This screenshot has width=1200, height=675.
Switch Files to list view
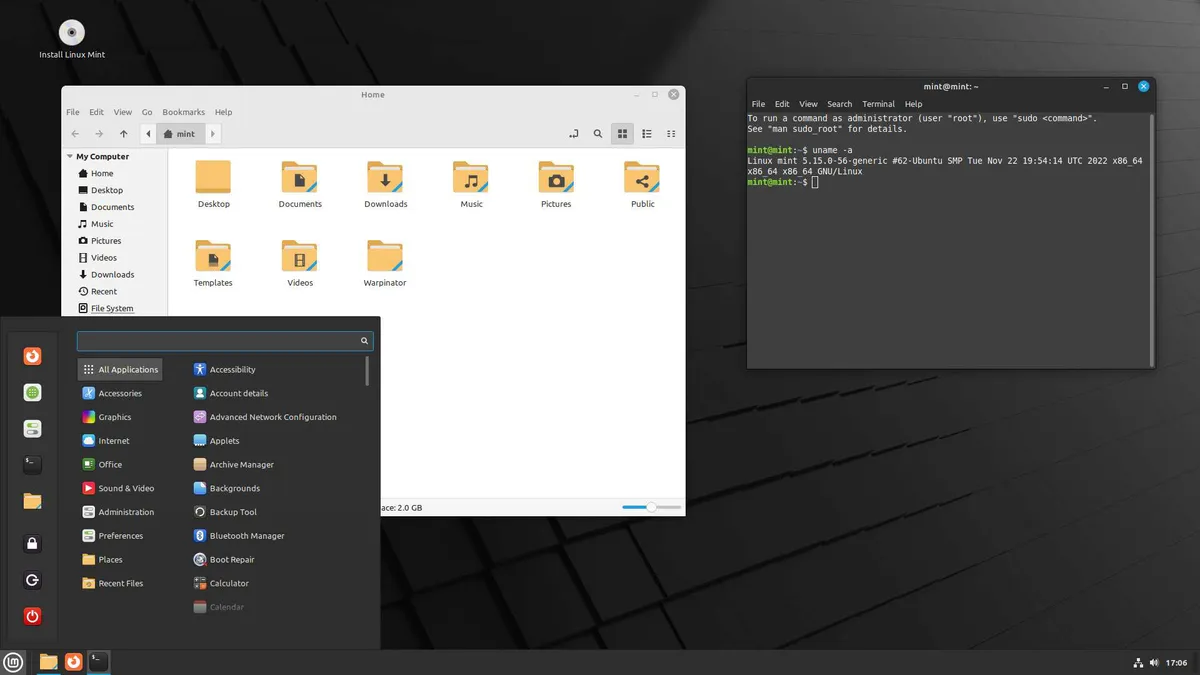647,134
